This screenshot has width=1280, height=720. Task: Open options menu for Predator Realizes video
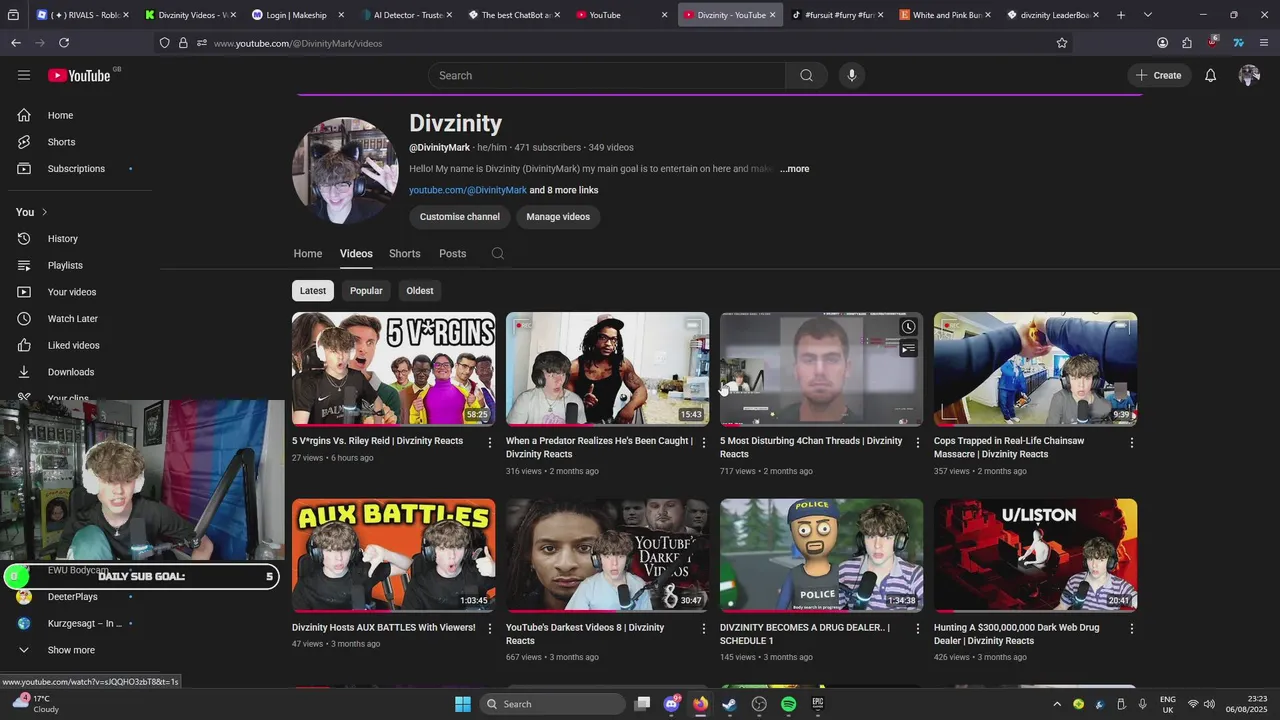703,442
